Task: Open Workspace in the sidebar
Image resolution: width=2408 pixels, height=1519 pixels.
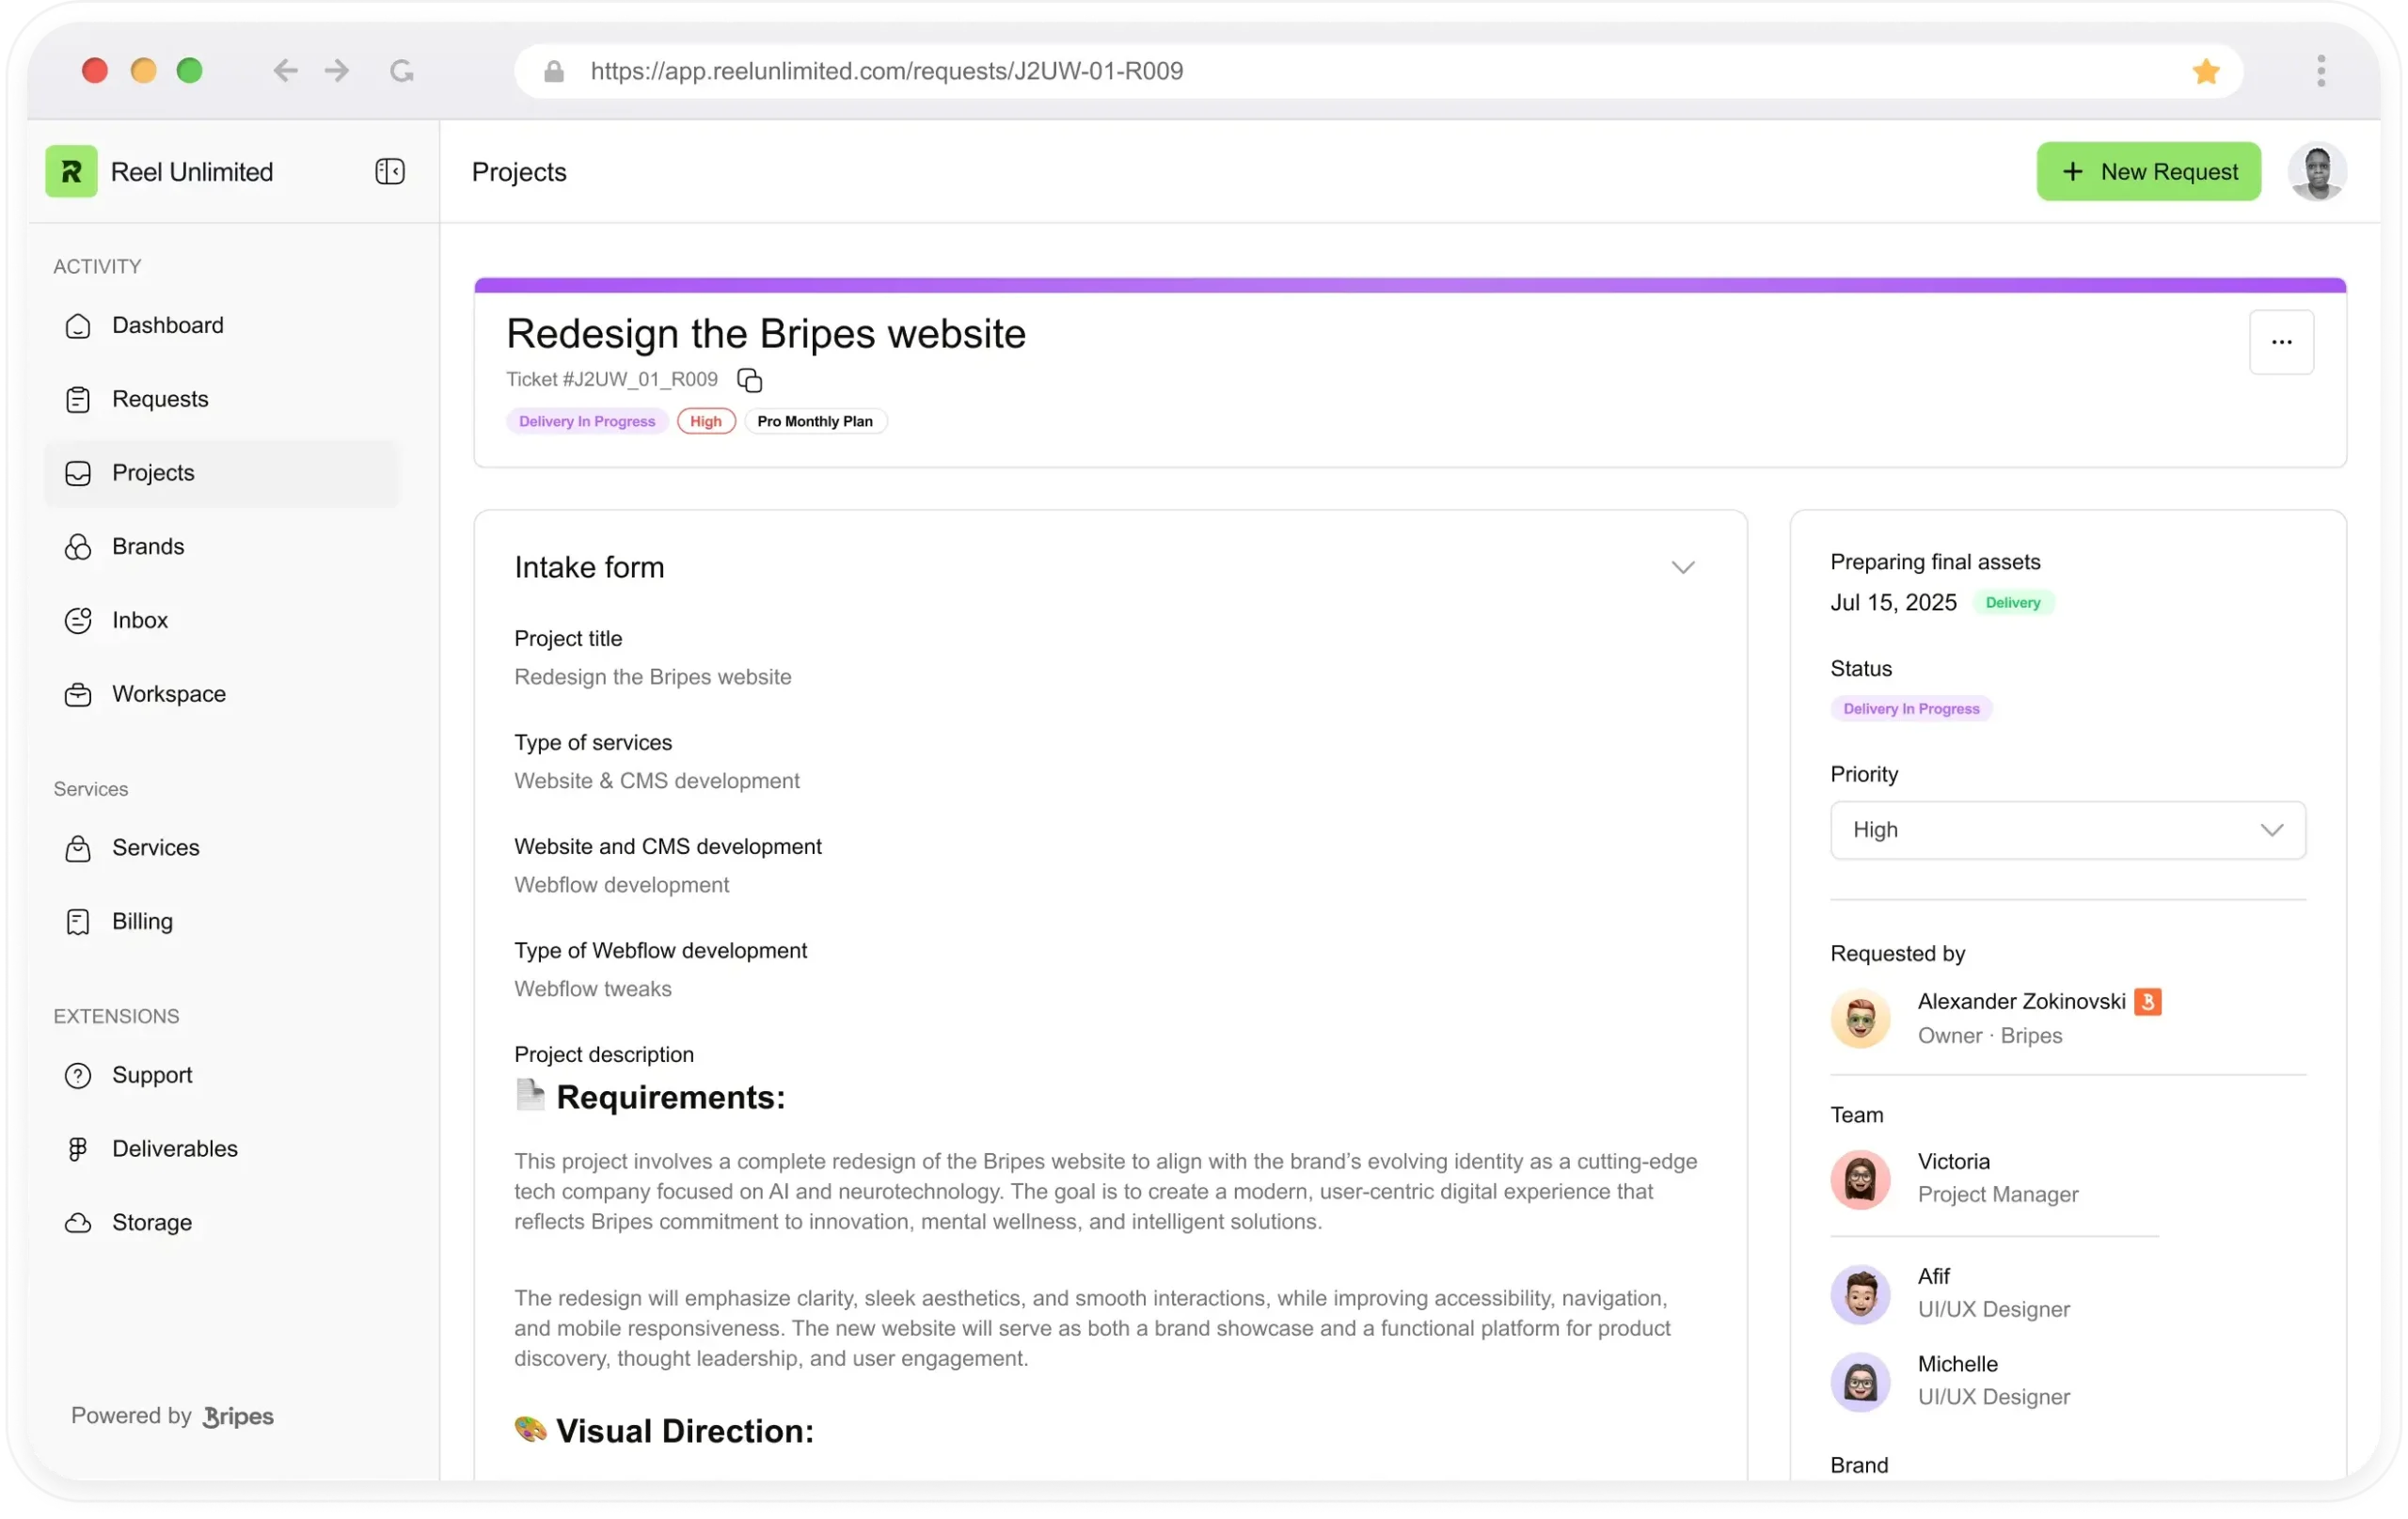Action: [x=221, y=695]
